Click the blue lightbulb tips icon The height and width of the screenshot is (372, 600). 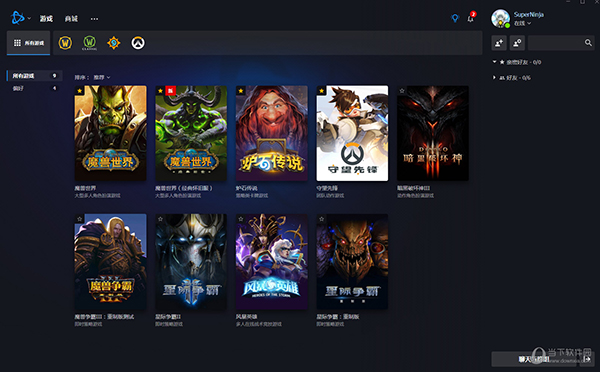tap(455, 18)
